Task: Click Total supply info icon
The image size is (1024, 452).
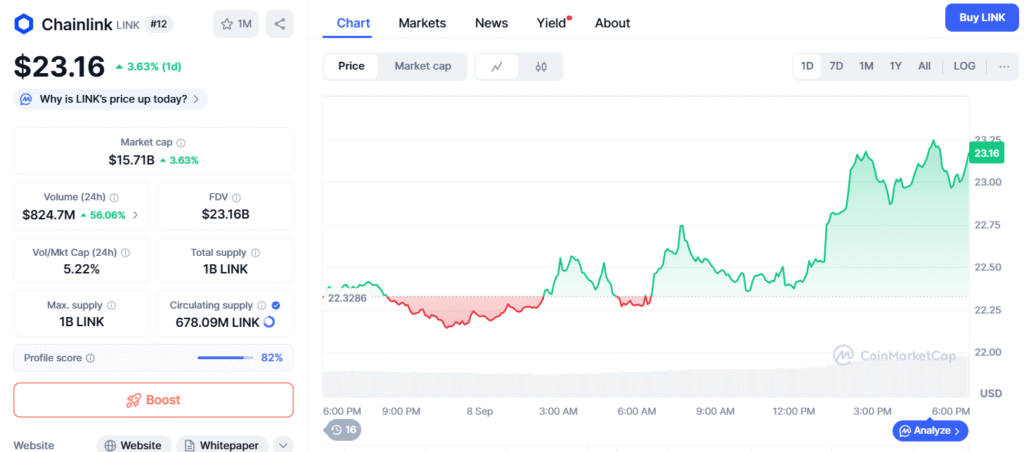Action: 255,252
